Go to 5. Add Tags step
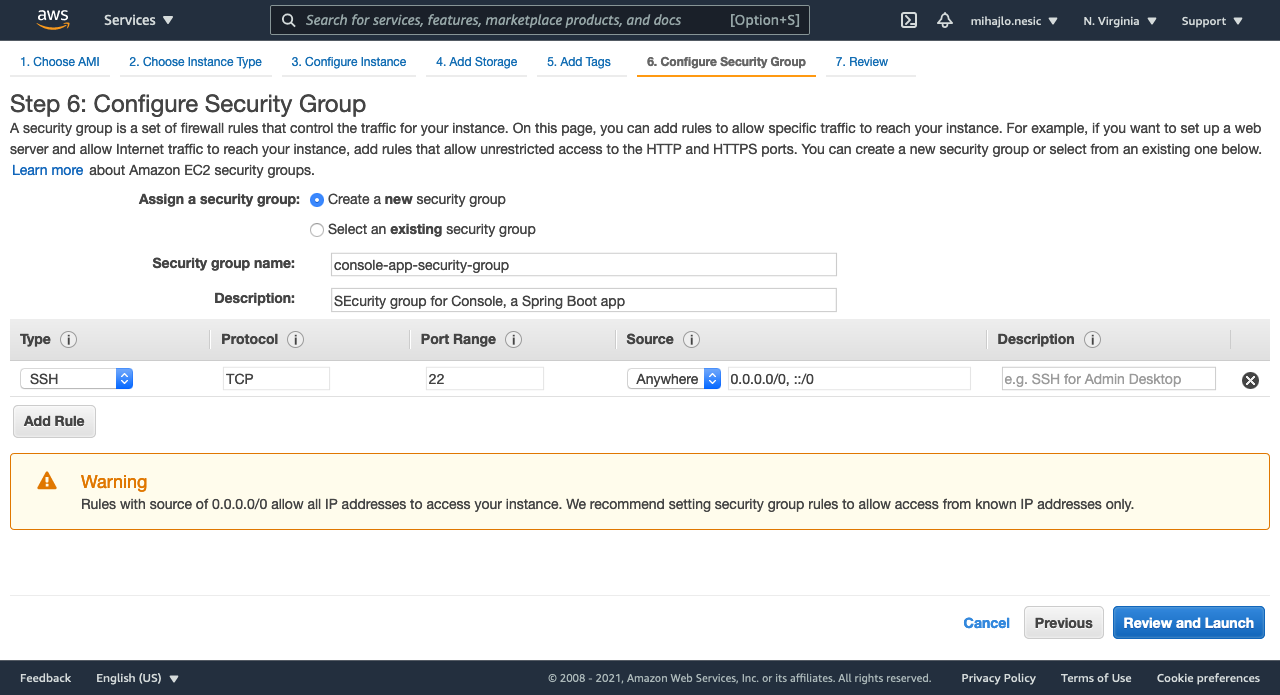This screenshot has height=695, width=1280. coord(579,62)
